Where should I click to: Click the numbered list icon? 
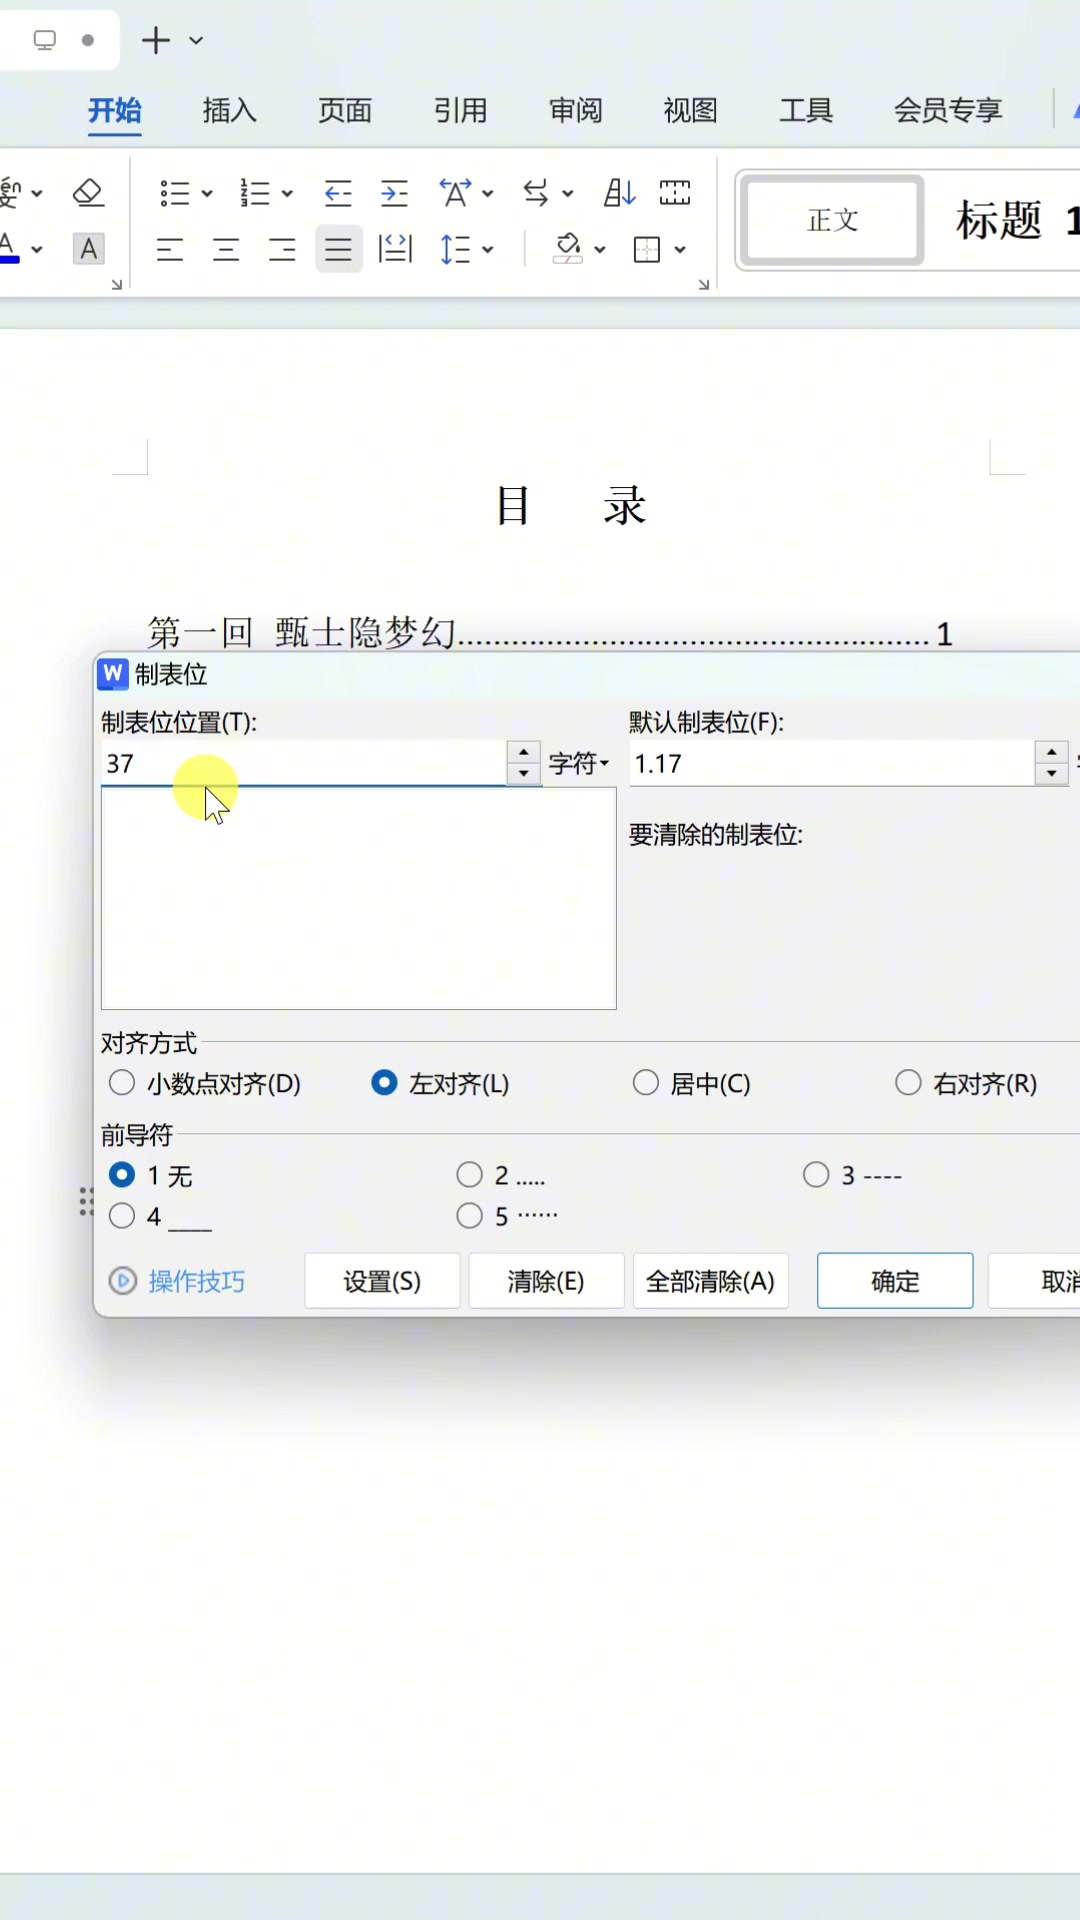click(x=255, y=193)
